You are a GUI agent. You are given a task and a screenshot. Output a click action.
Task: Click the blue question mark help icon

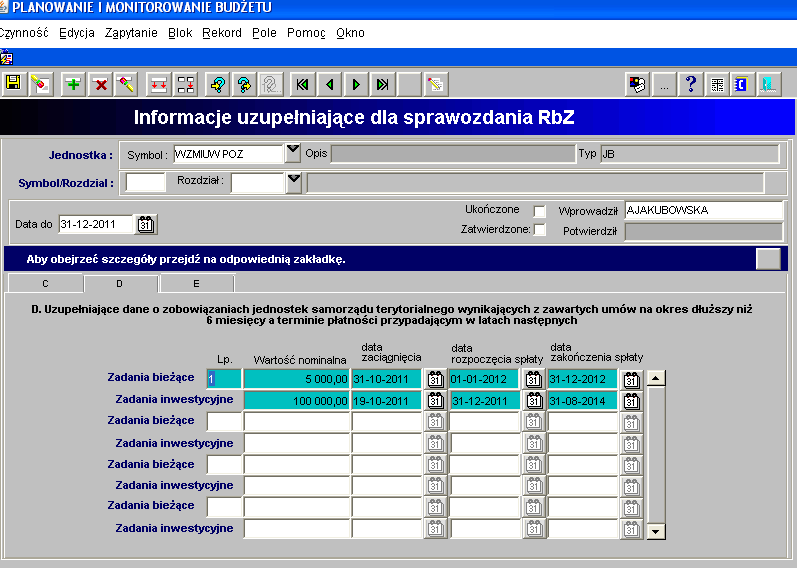(691, 84)
